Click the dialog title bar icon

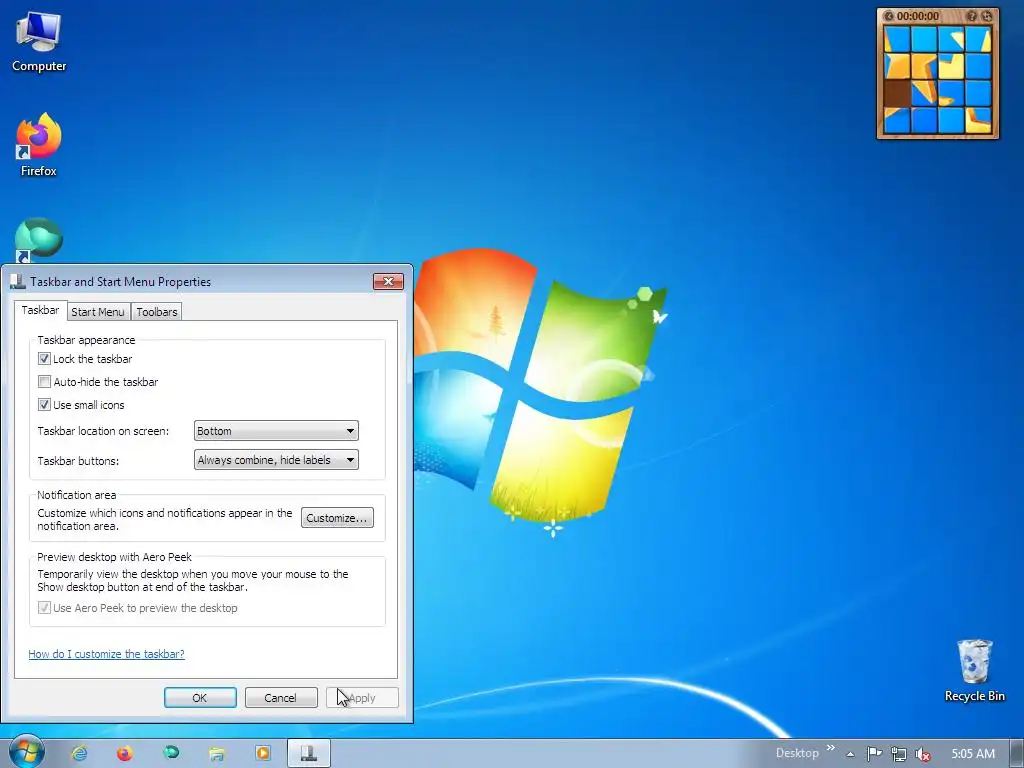(18, 281)
